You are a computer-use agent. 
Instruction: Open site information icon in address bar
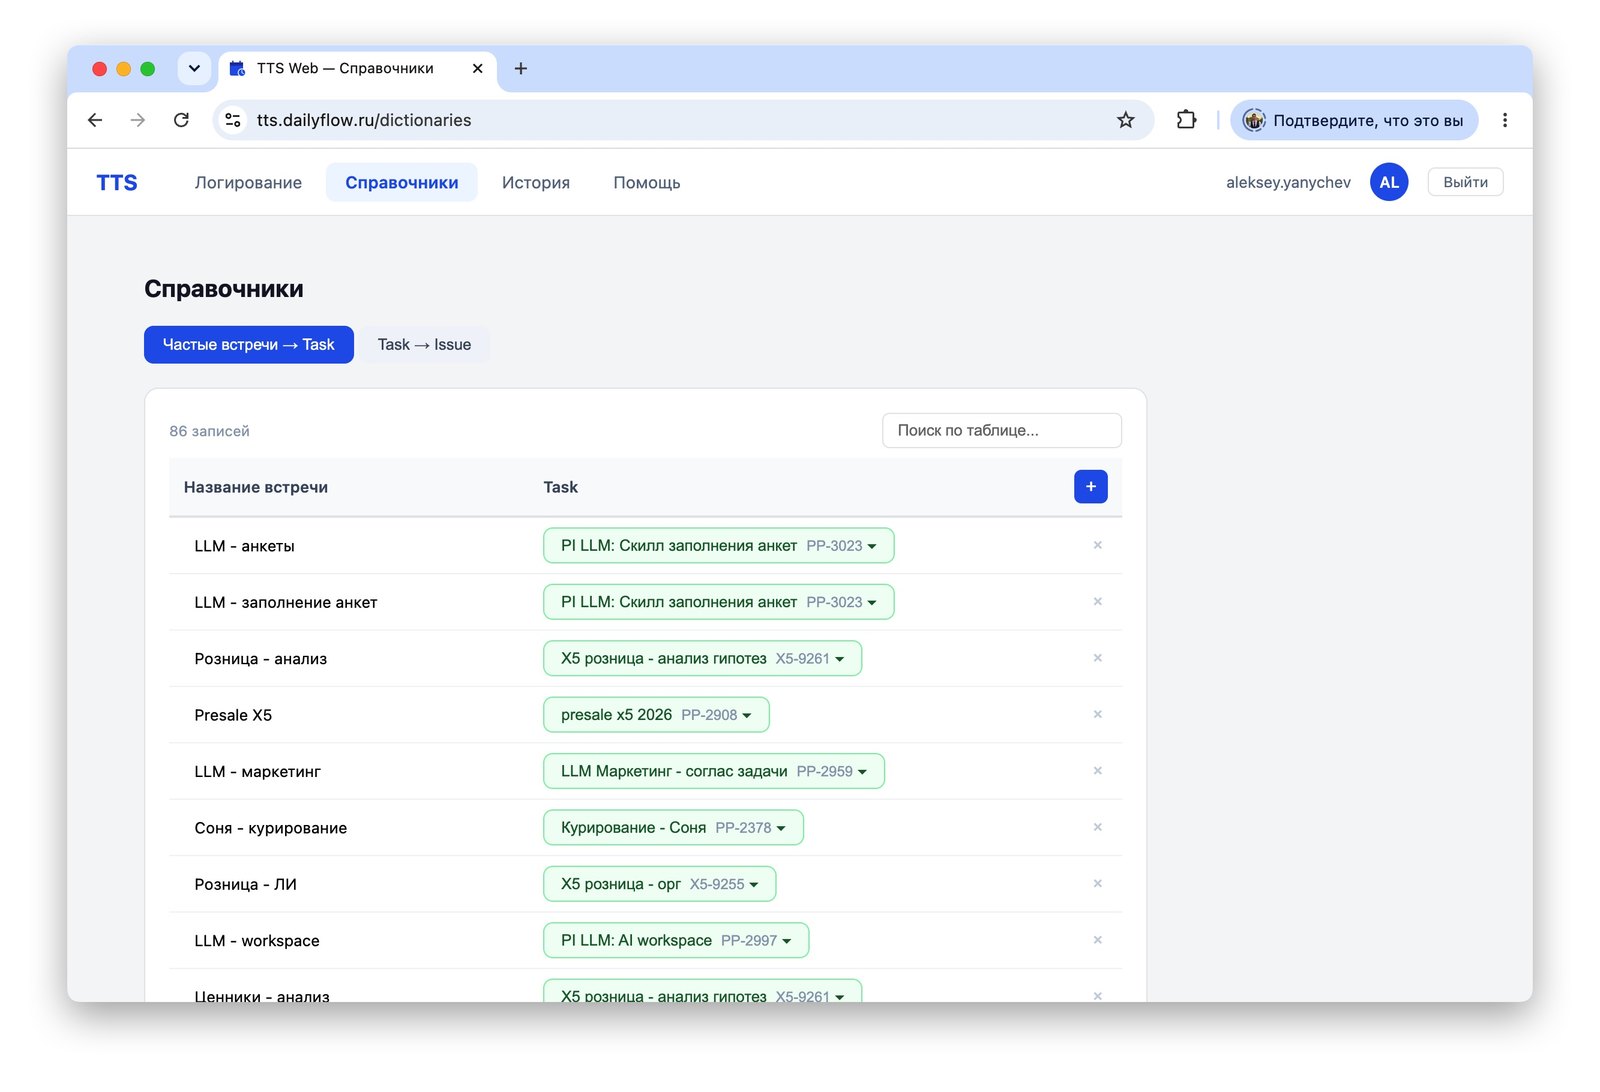pyautogui.click(x=233, y=120)
